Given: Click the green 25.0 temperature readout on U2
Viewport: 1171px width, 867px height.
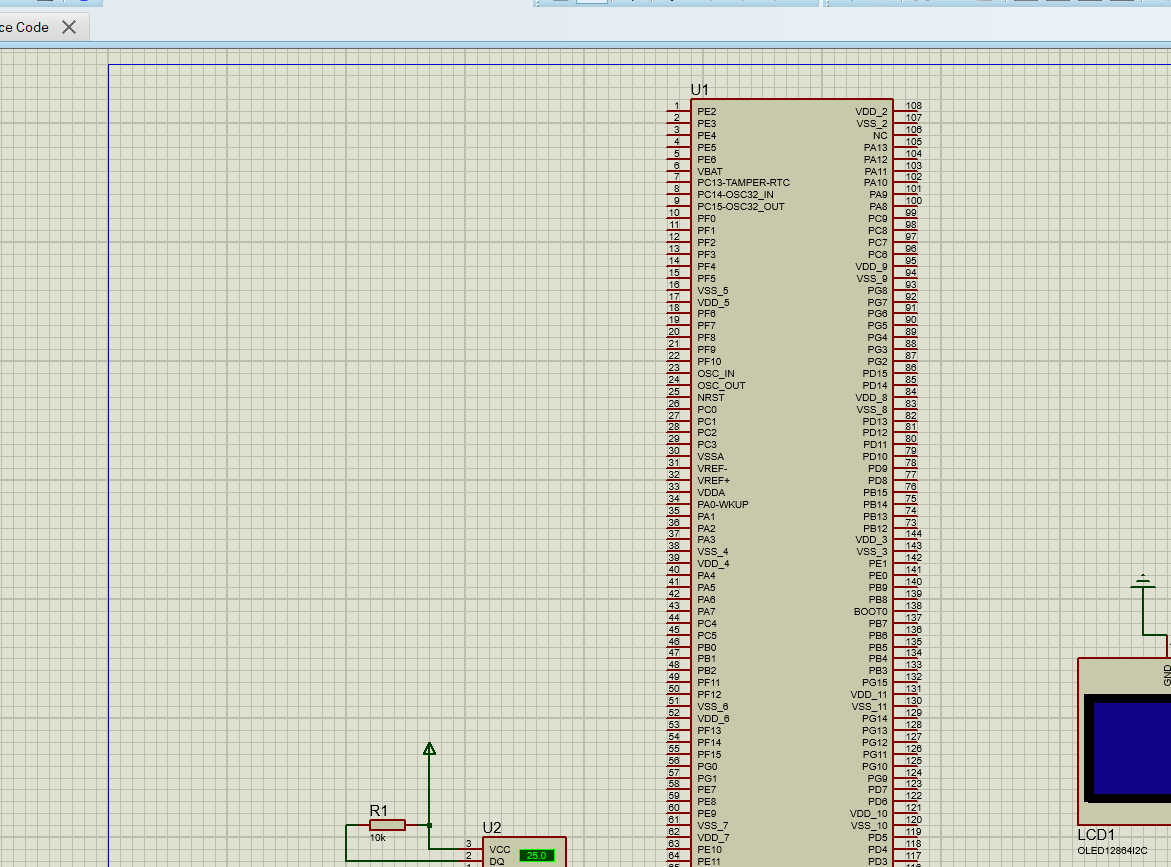Looking at the screenshot, I should [537, 856].
